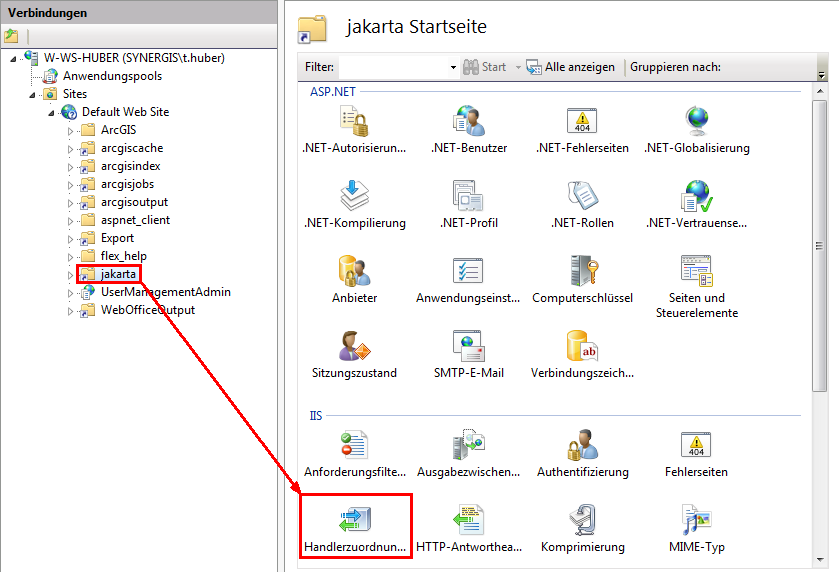Open the MIME-Typ feature
This screenshot has width=839, height=572.
point(697,529)
